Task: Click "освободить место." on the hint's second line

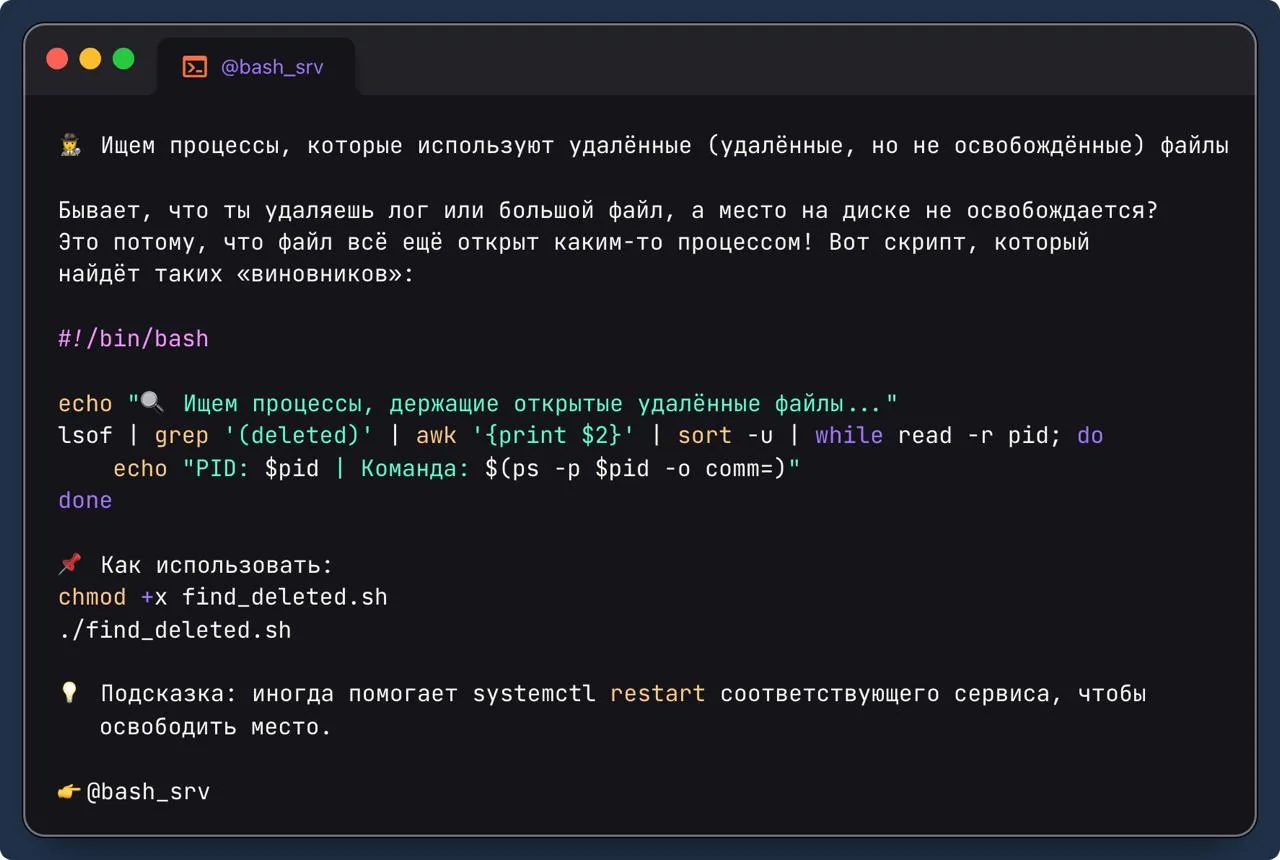Action: 215,727
